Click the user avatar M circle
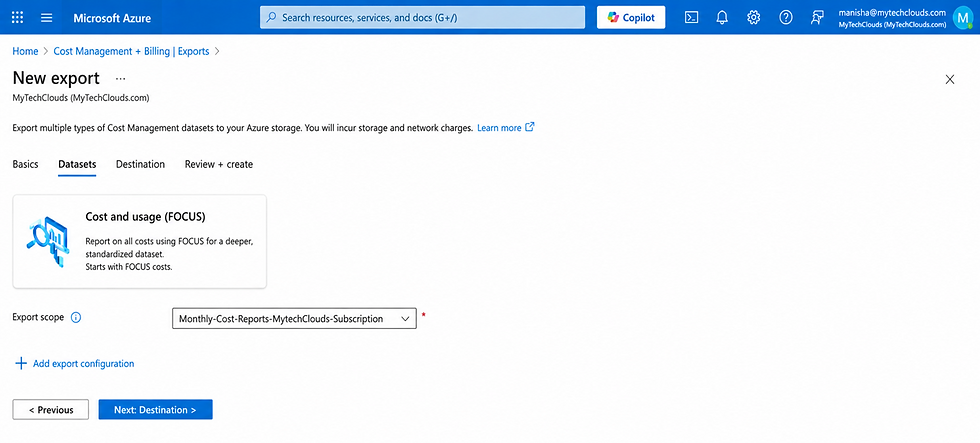This screenshot has width=980, height=443. 963,17
